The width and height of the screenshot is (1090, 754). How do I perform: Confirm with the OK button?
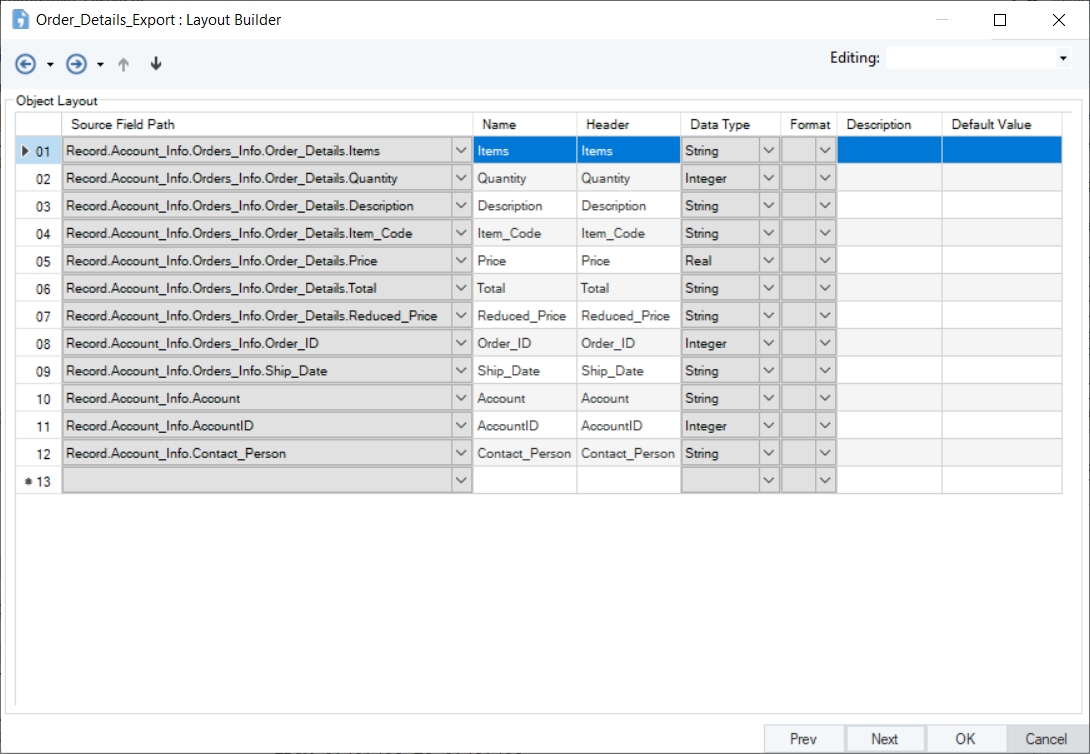tap(965, 739)
